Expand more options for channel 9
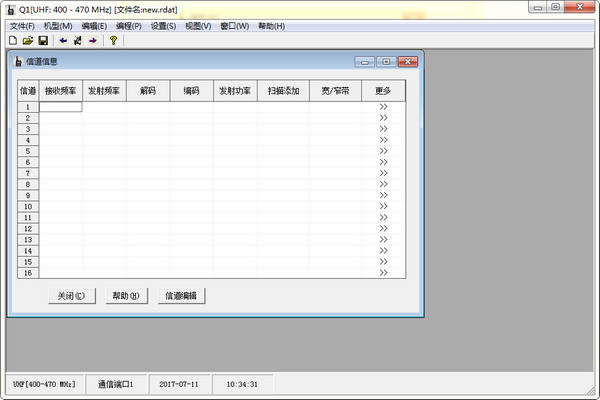The width and height of the screenshot is (600, 400). coord(383,196)
